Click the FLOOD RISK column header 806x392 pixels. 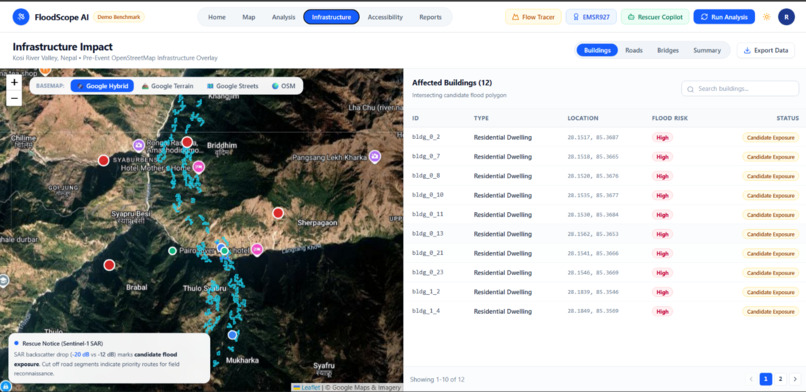point(669,118)
